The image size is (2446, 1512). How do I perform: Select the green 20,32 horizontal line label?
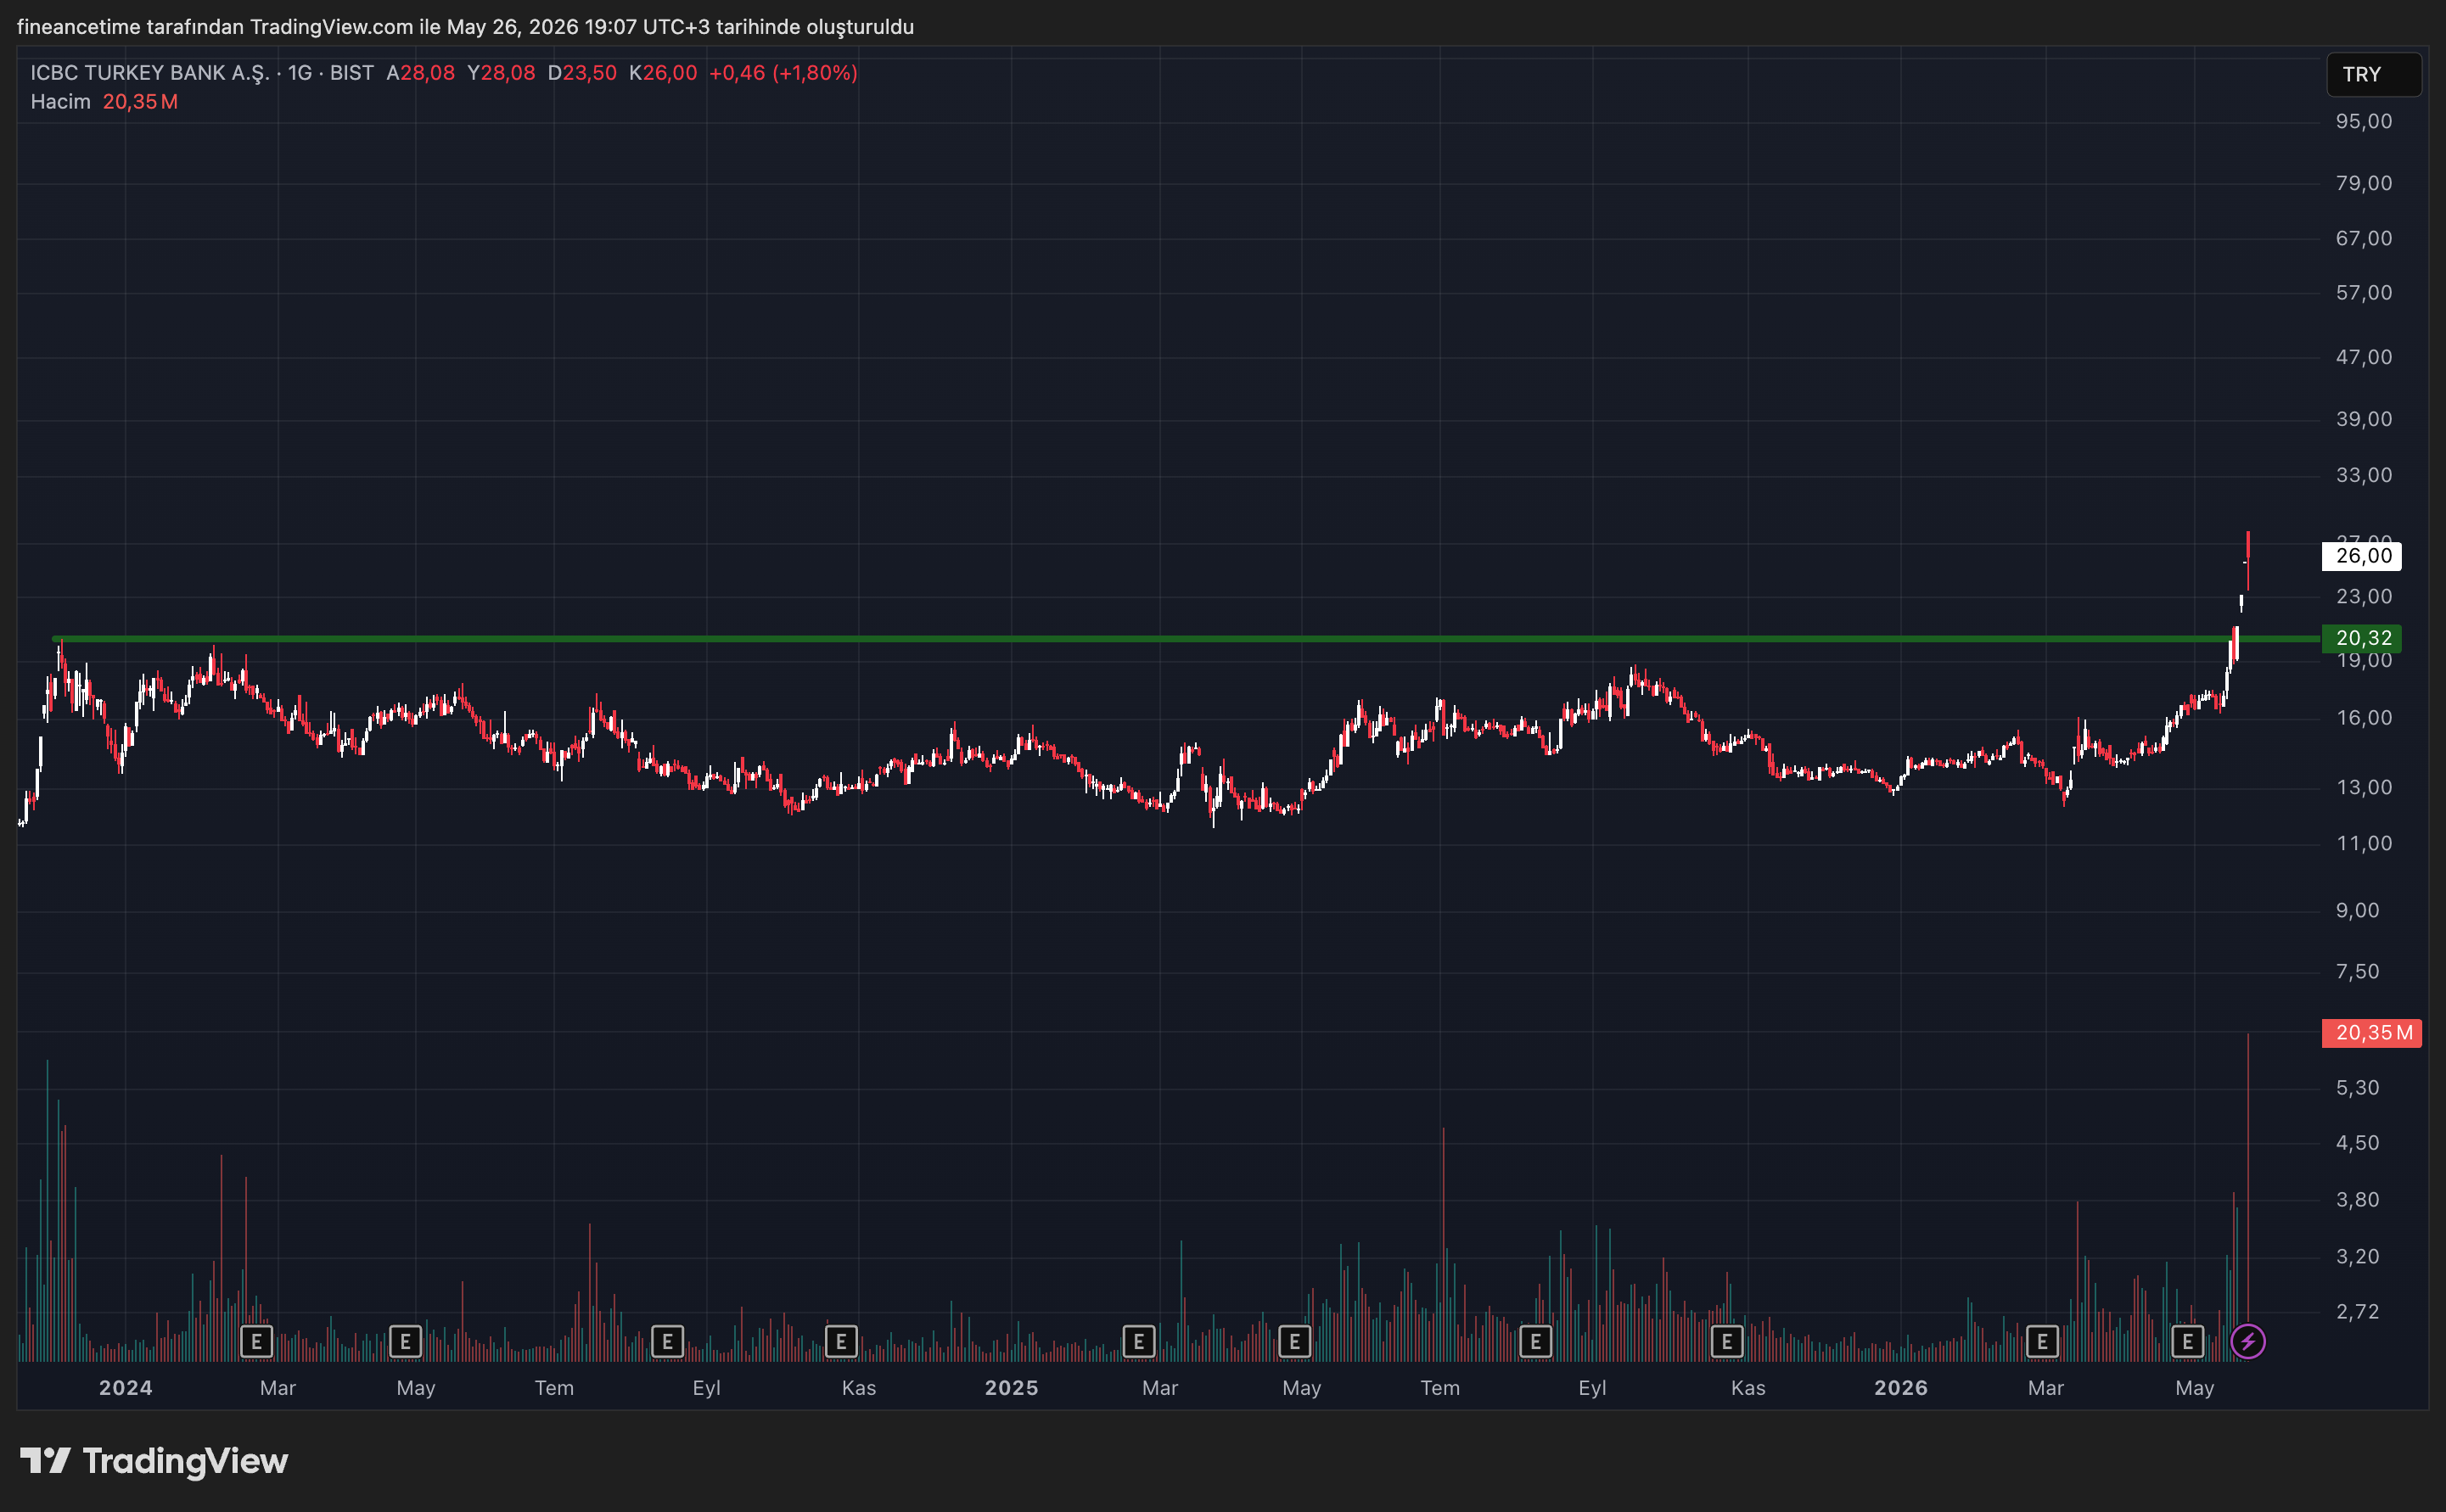pyautogui.click(x=2362, y=638)
